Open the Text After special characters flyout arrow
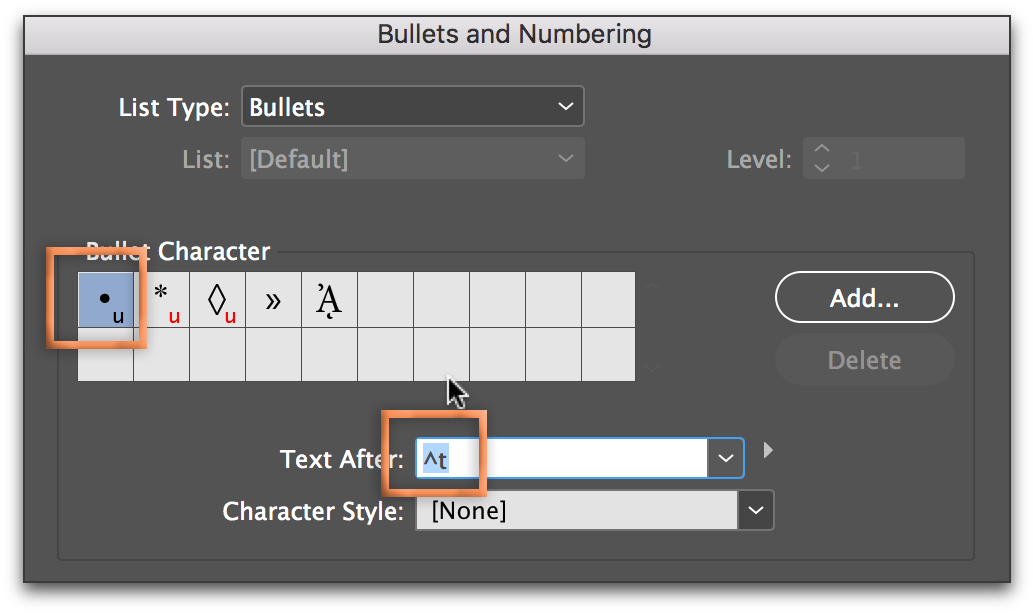The width and height of the screenshot is (1033, 613). coord(768,450)
